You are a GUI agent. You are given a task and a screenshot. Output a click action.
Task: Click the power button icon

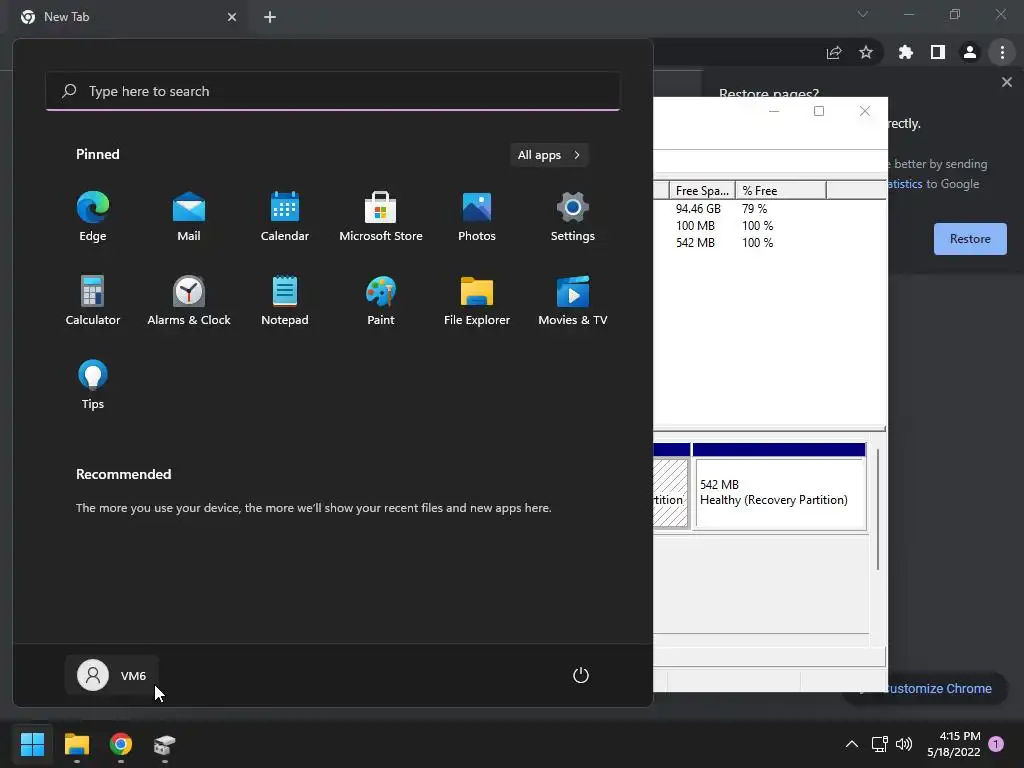581,675
